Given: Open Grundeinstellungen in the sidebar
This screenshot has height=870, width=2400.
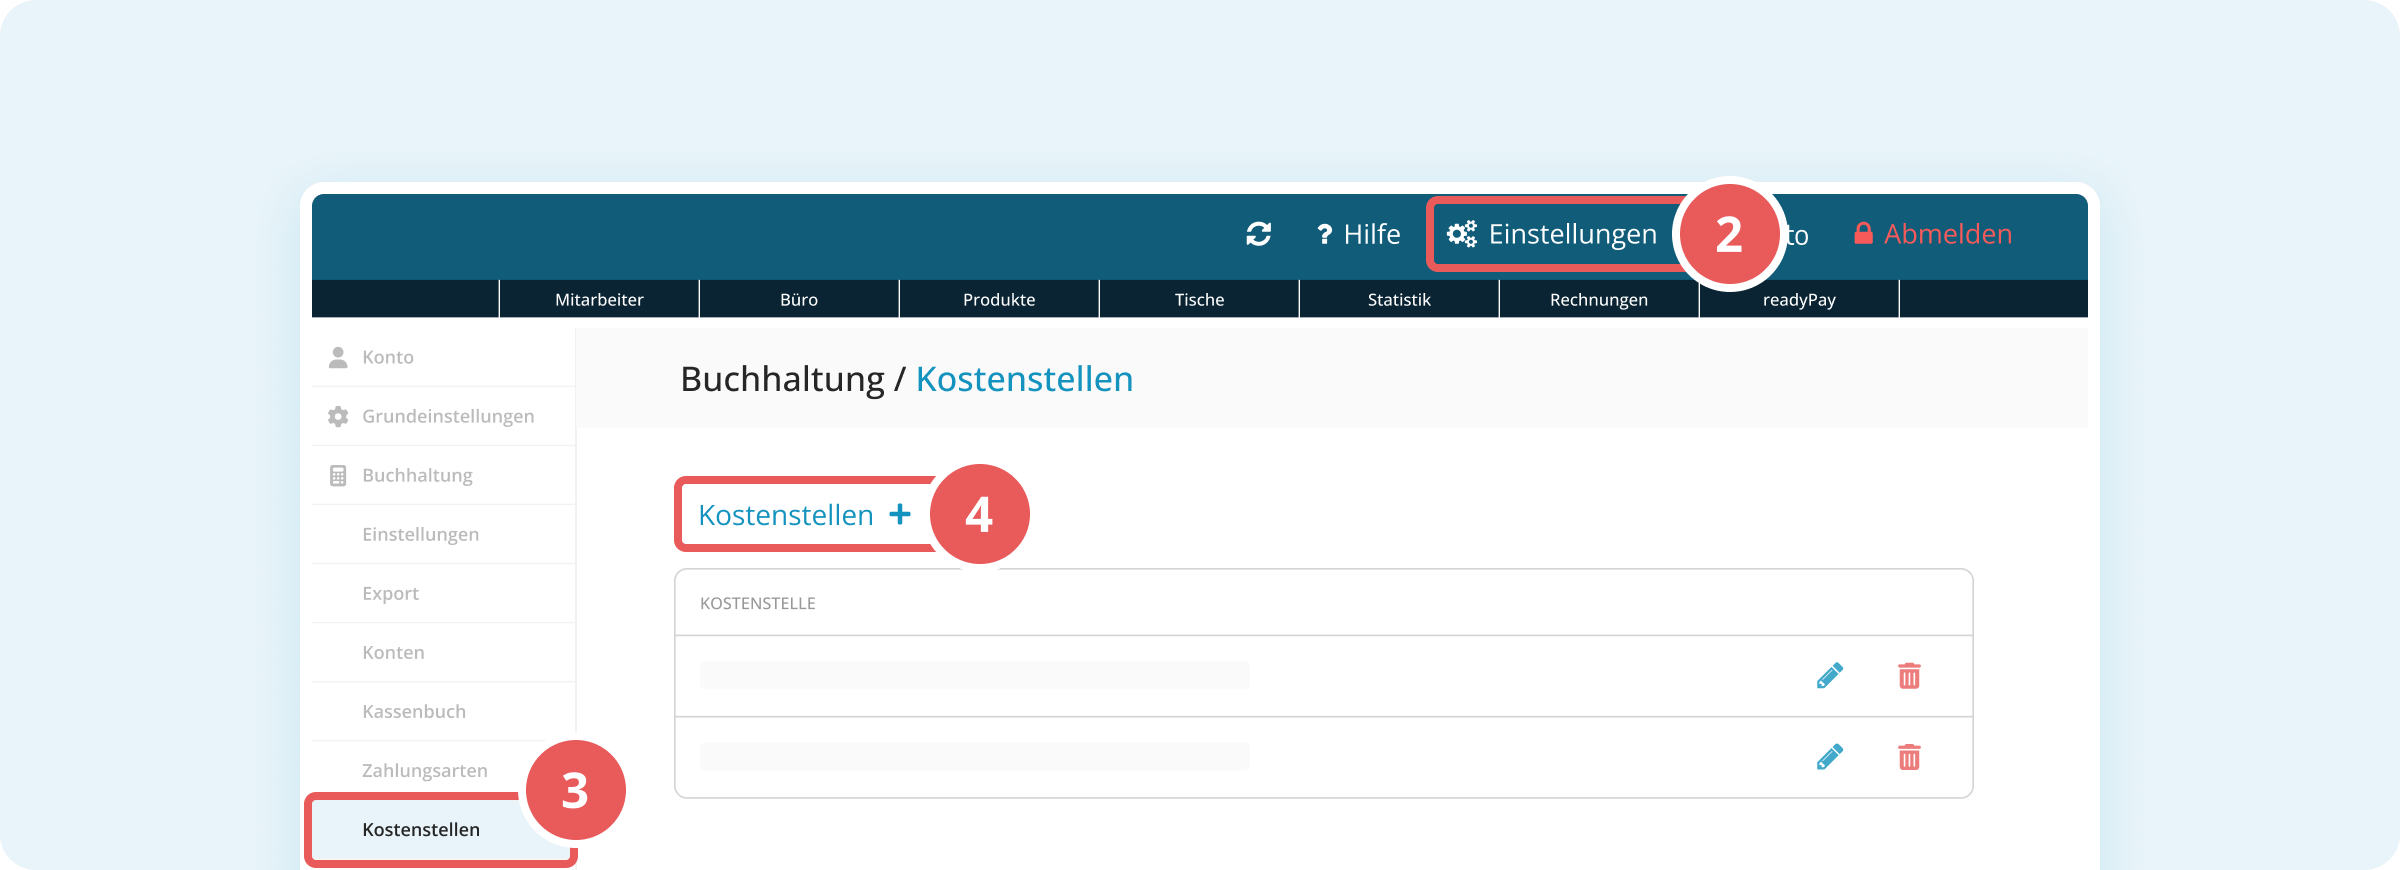Looking at the screenshot, I should coord(447,416).
